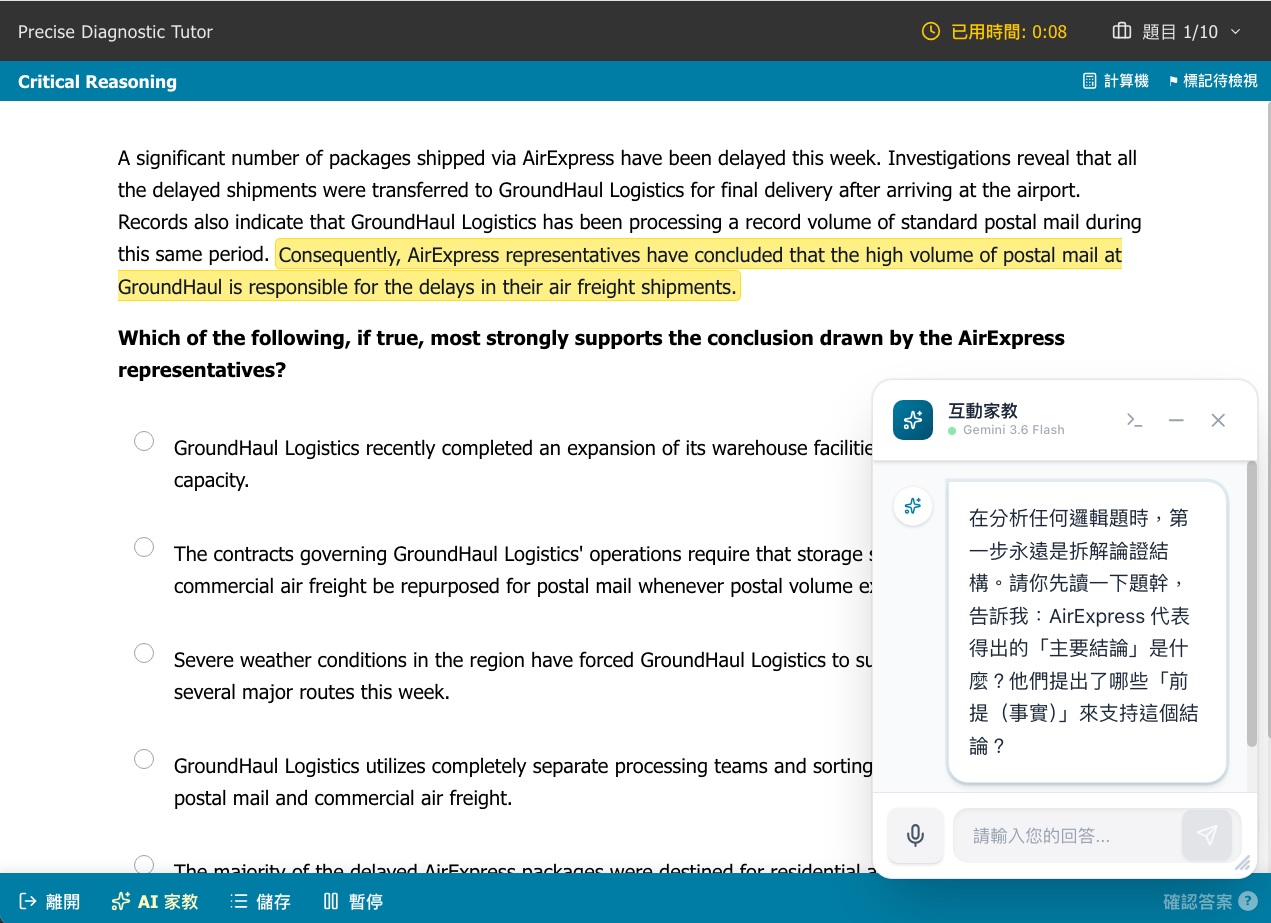
Task: Click the Critical Reasoning section title
Action: [97, 81]
